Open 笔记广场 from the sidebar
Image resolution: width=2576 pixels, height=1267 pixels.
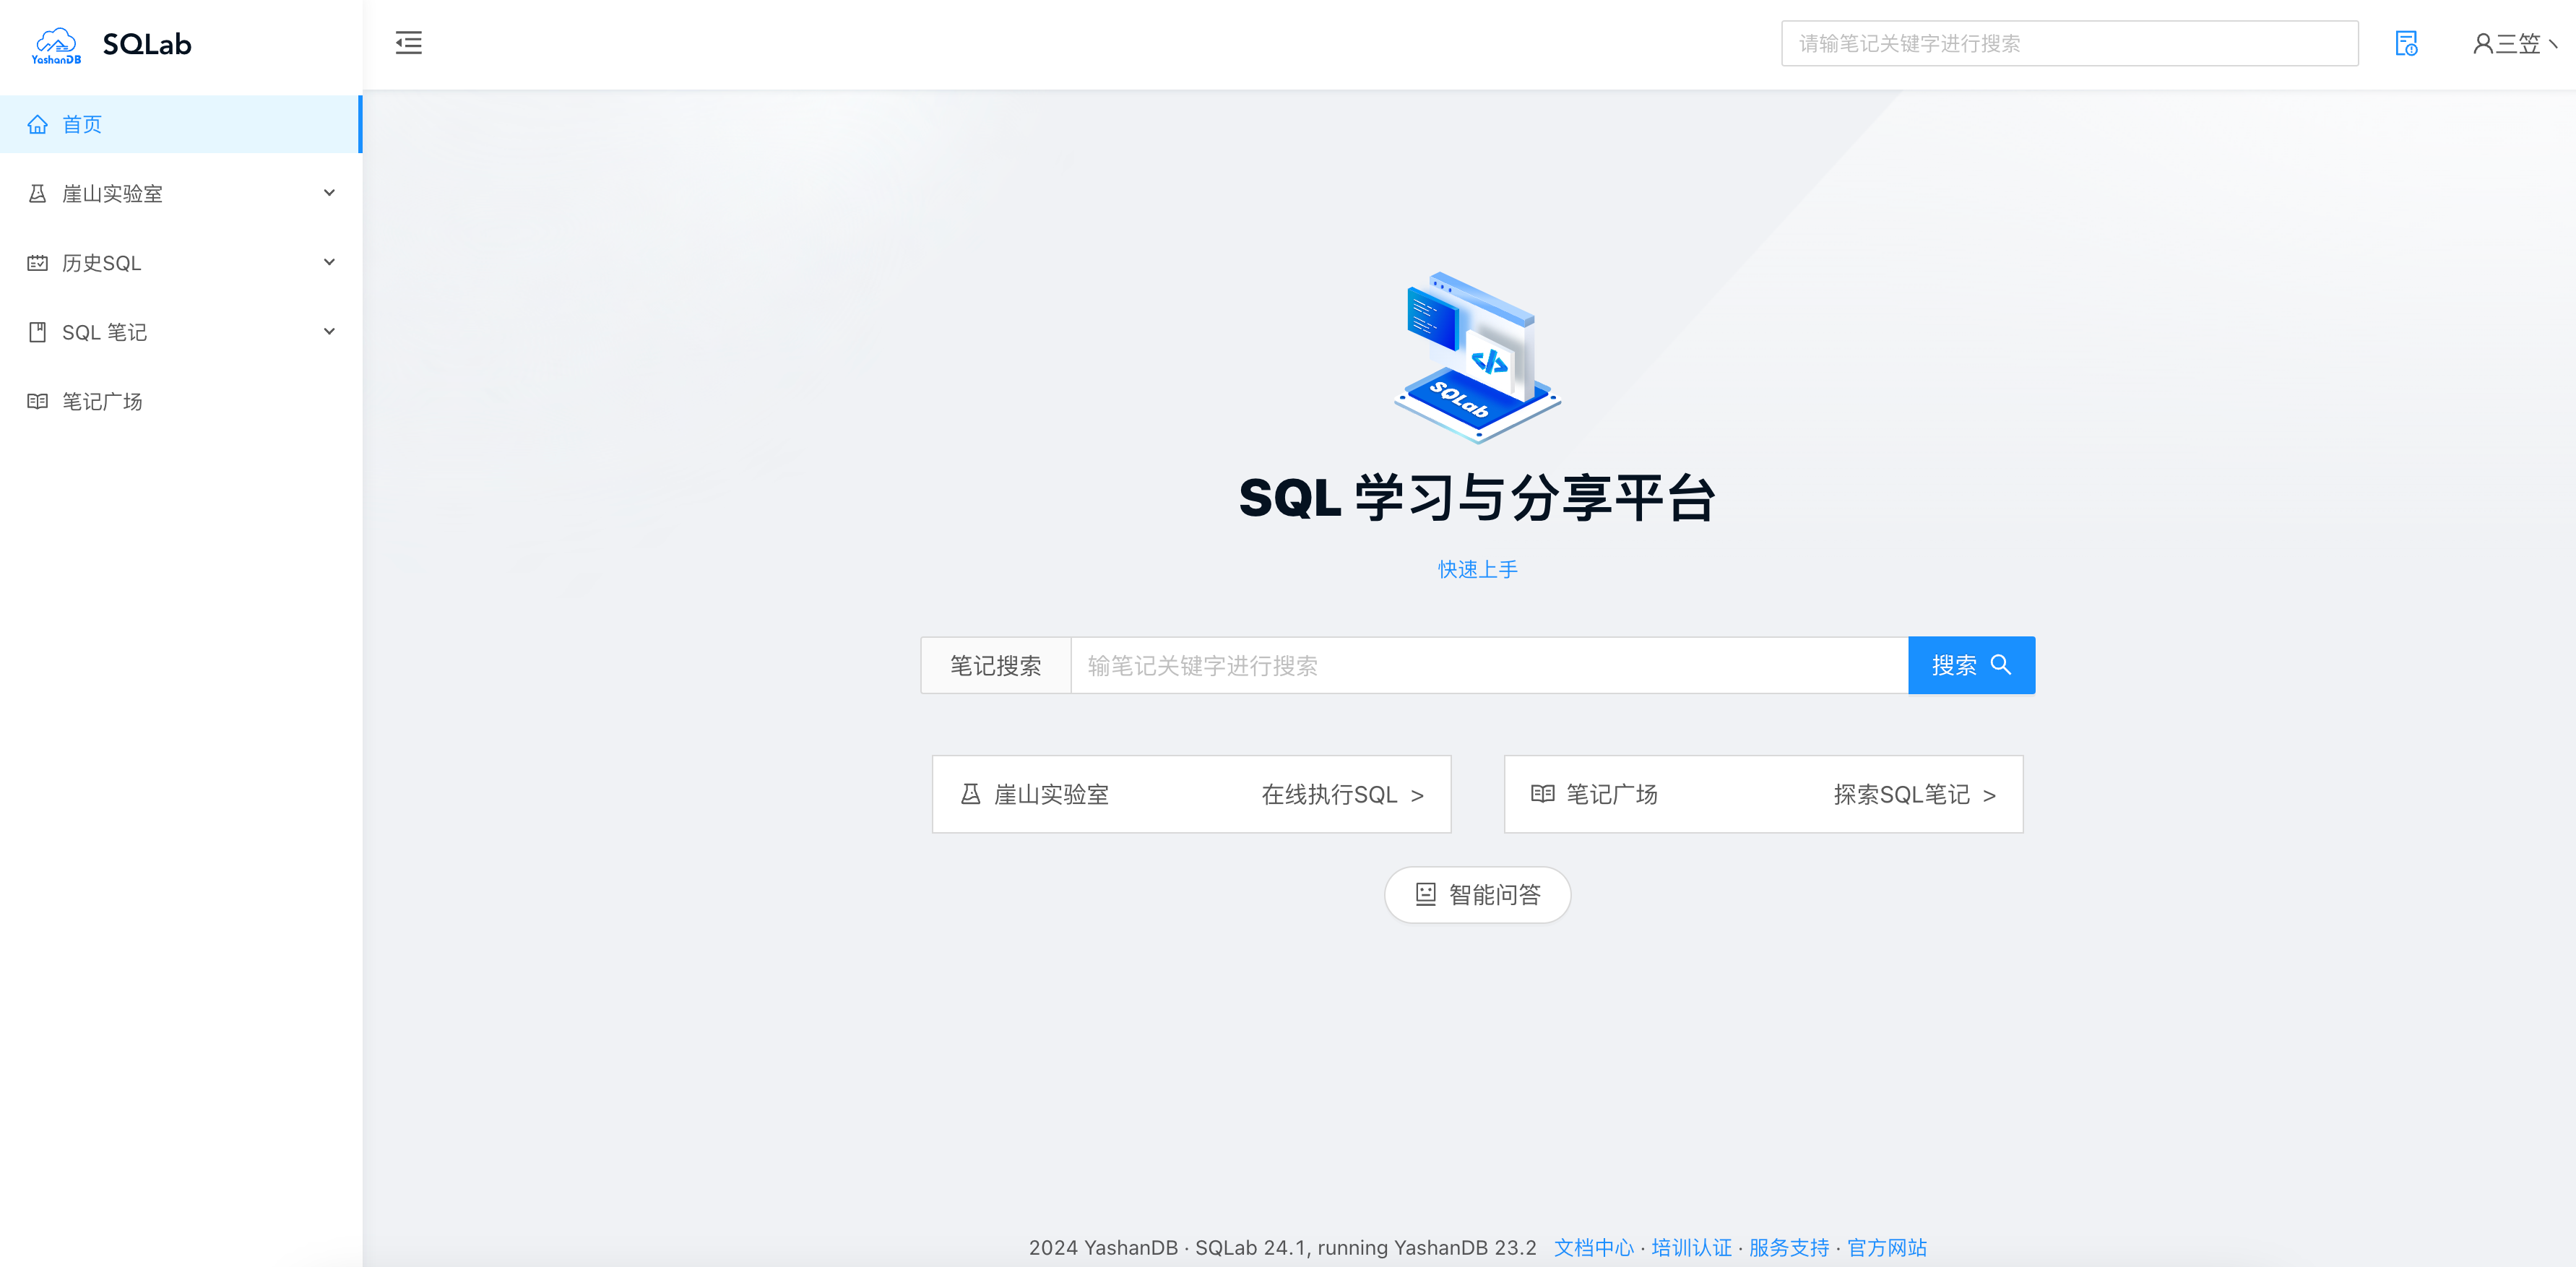102,400
